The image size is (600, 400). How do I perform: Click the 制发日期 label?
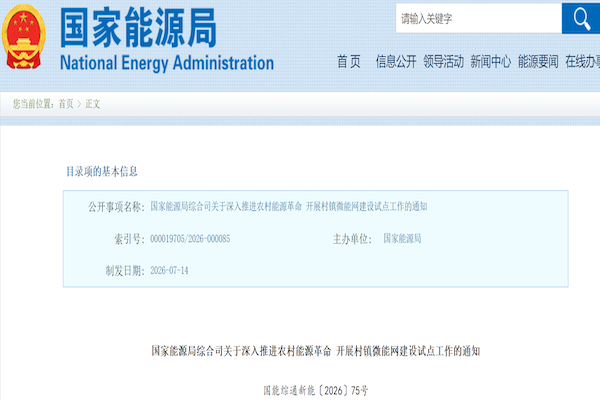point(126,271)
